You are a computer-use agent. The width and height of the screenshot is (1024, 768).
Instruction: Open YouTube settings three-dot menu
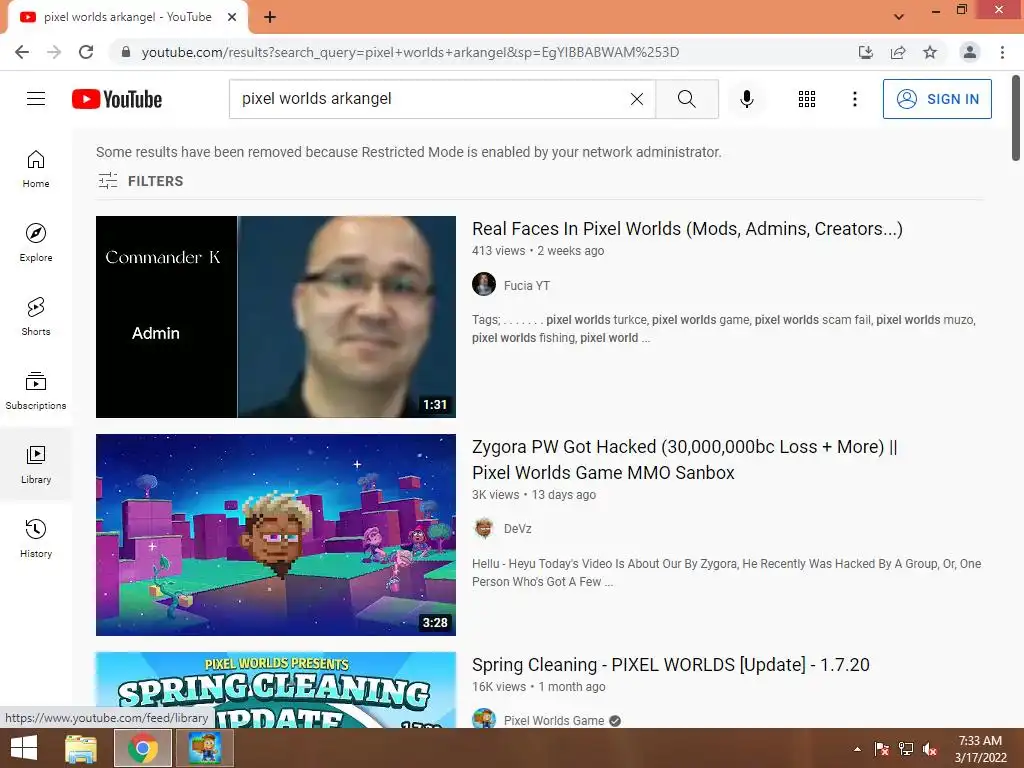click(x=854, y=99)
